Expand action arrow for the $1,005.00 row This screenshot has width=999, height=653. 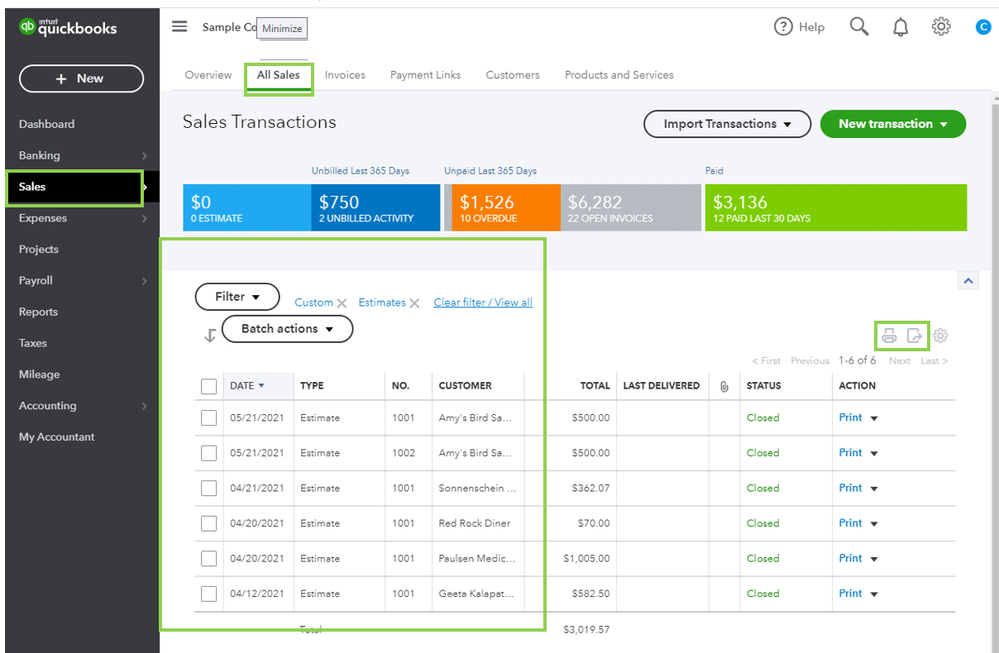874,559
